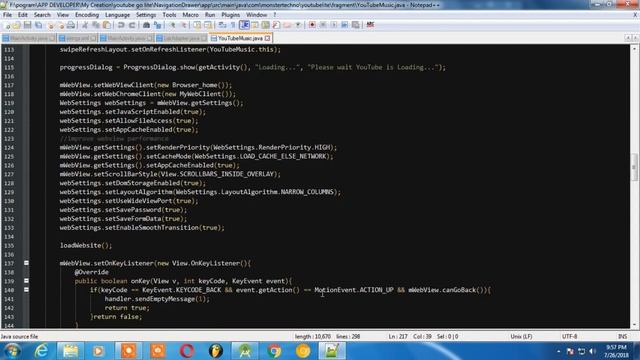This screenshot has height=360, width=640.
Task: Toggle the highlighted Indent Guide button
Action: tap(244, 25)
